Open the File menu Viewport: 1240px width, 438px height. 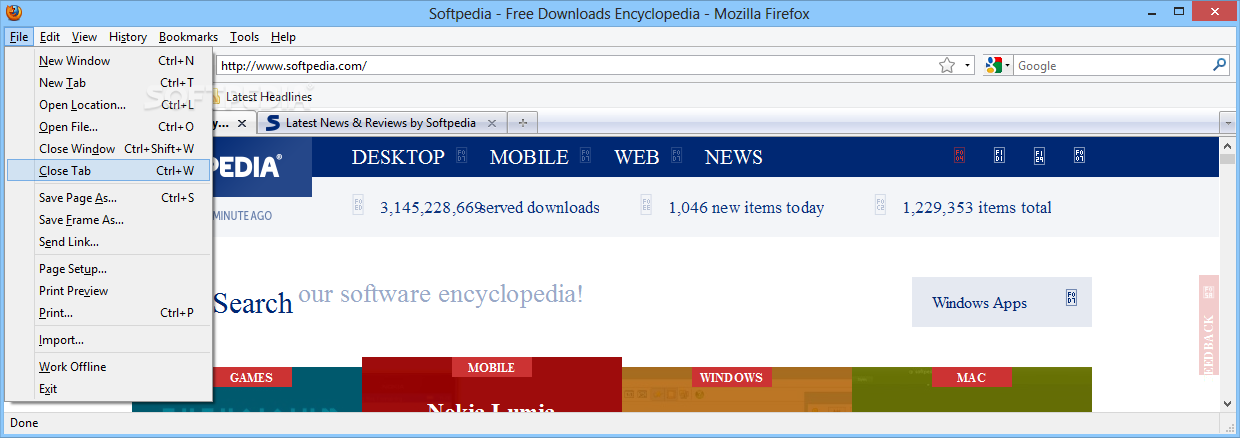coord(19,37)
